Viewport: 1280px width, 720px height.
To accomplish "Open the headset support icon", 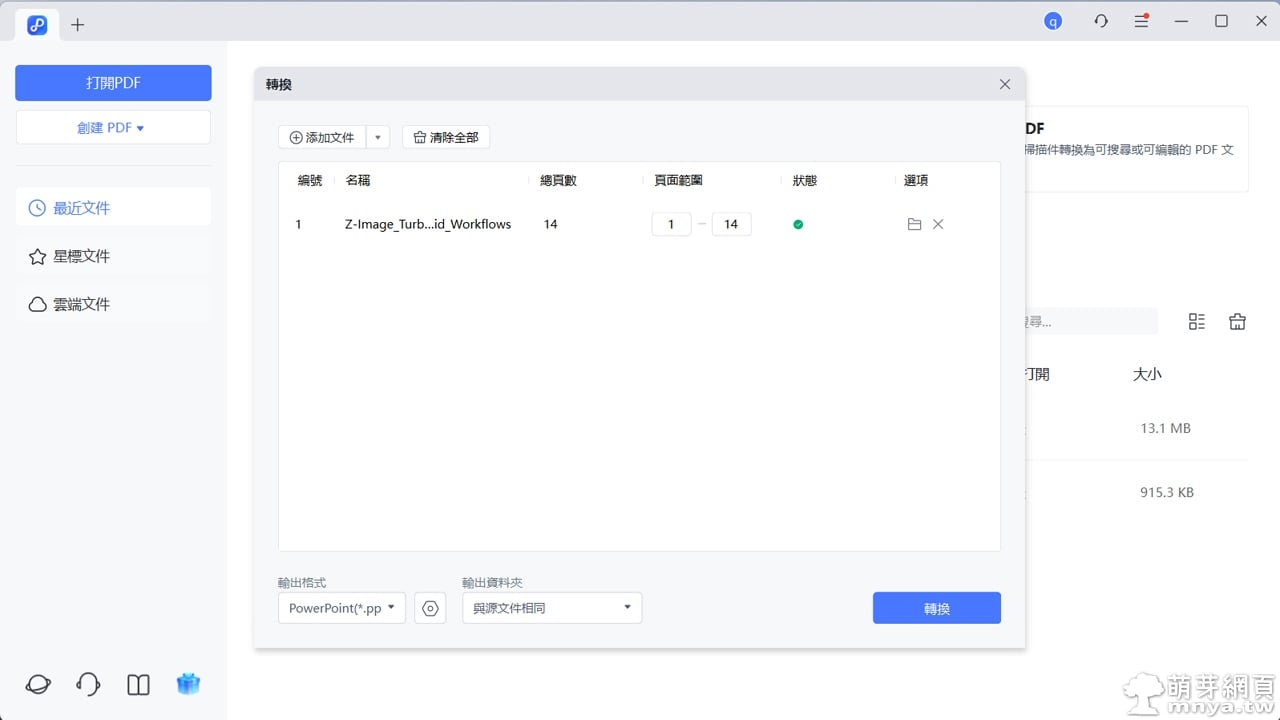I will (88, 684).
